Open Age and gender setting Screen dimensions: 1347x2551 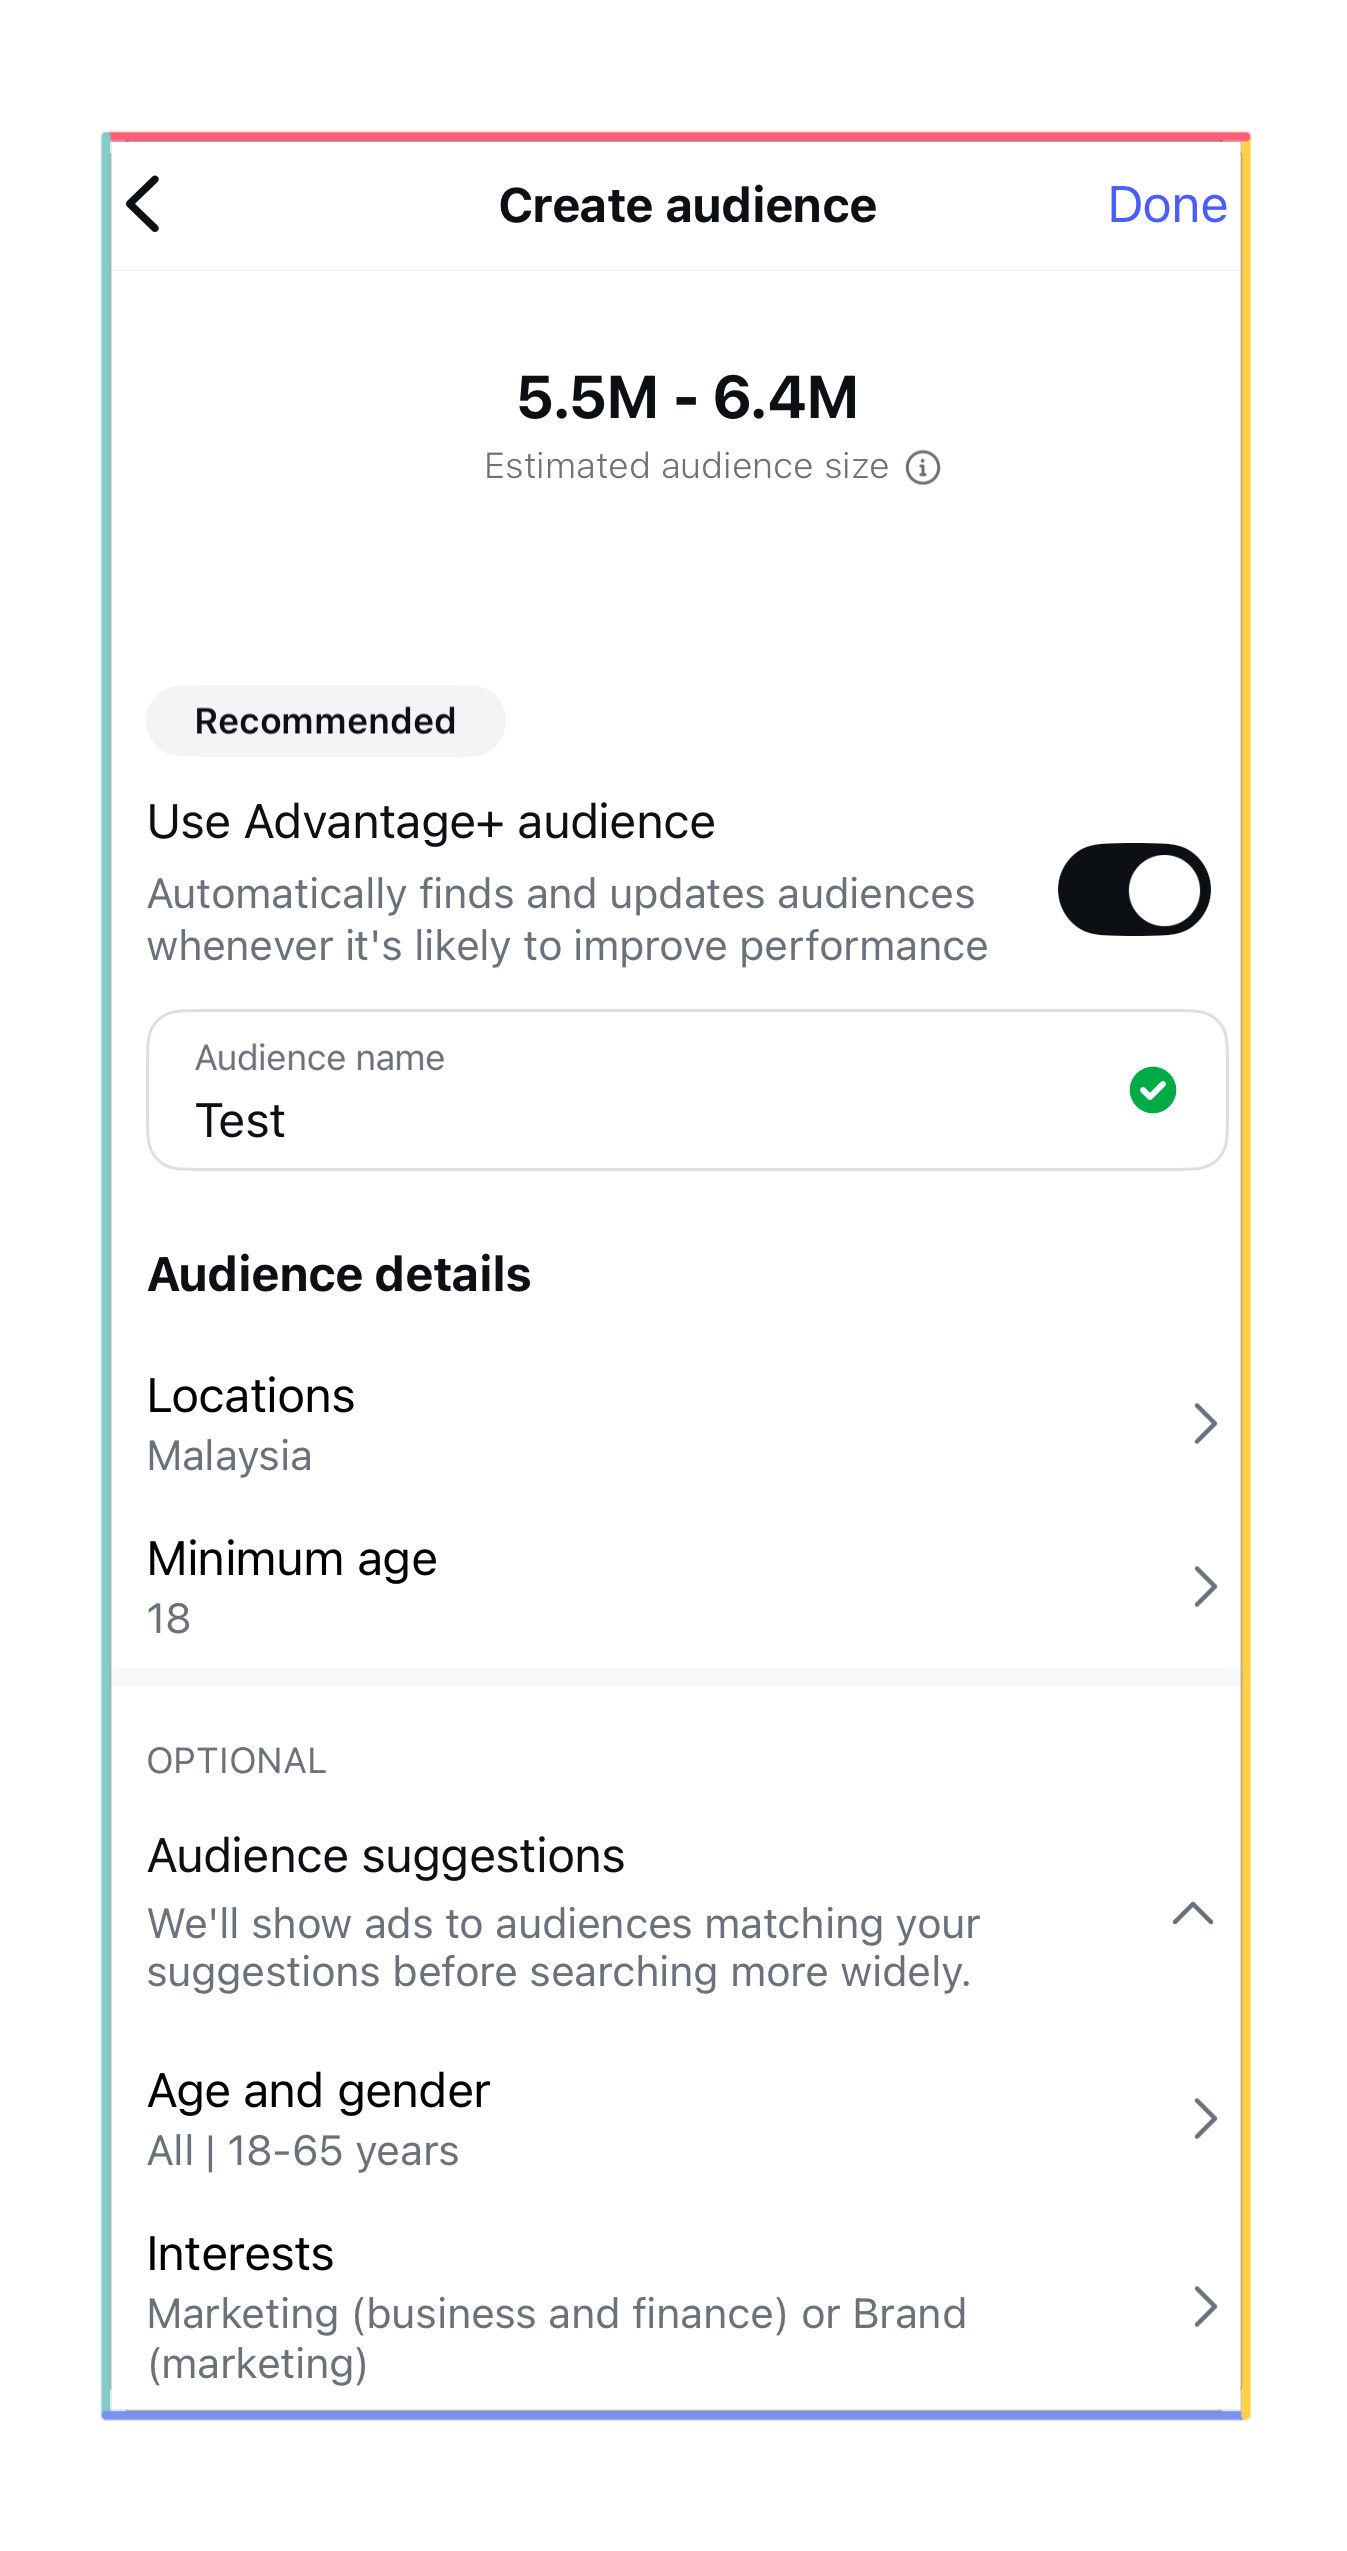tap(676, 2119)
